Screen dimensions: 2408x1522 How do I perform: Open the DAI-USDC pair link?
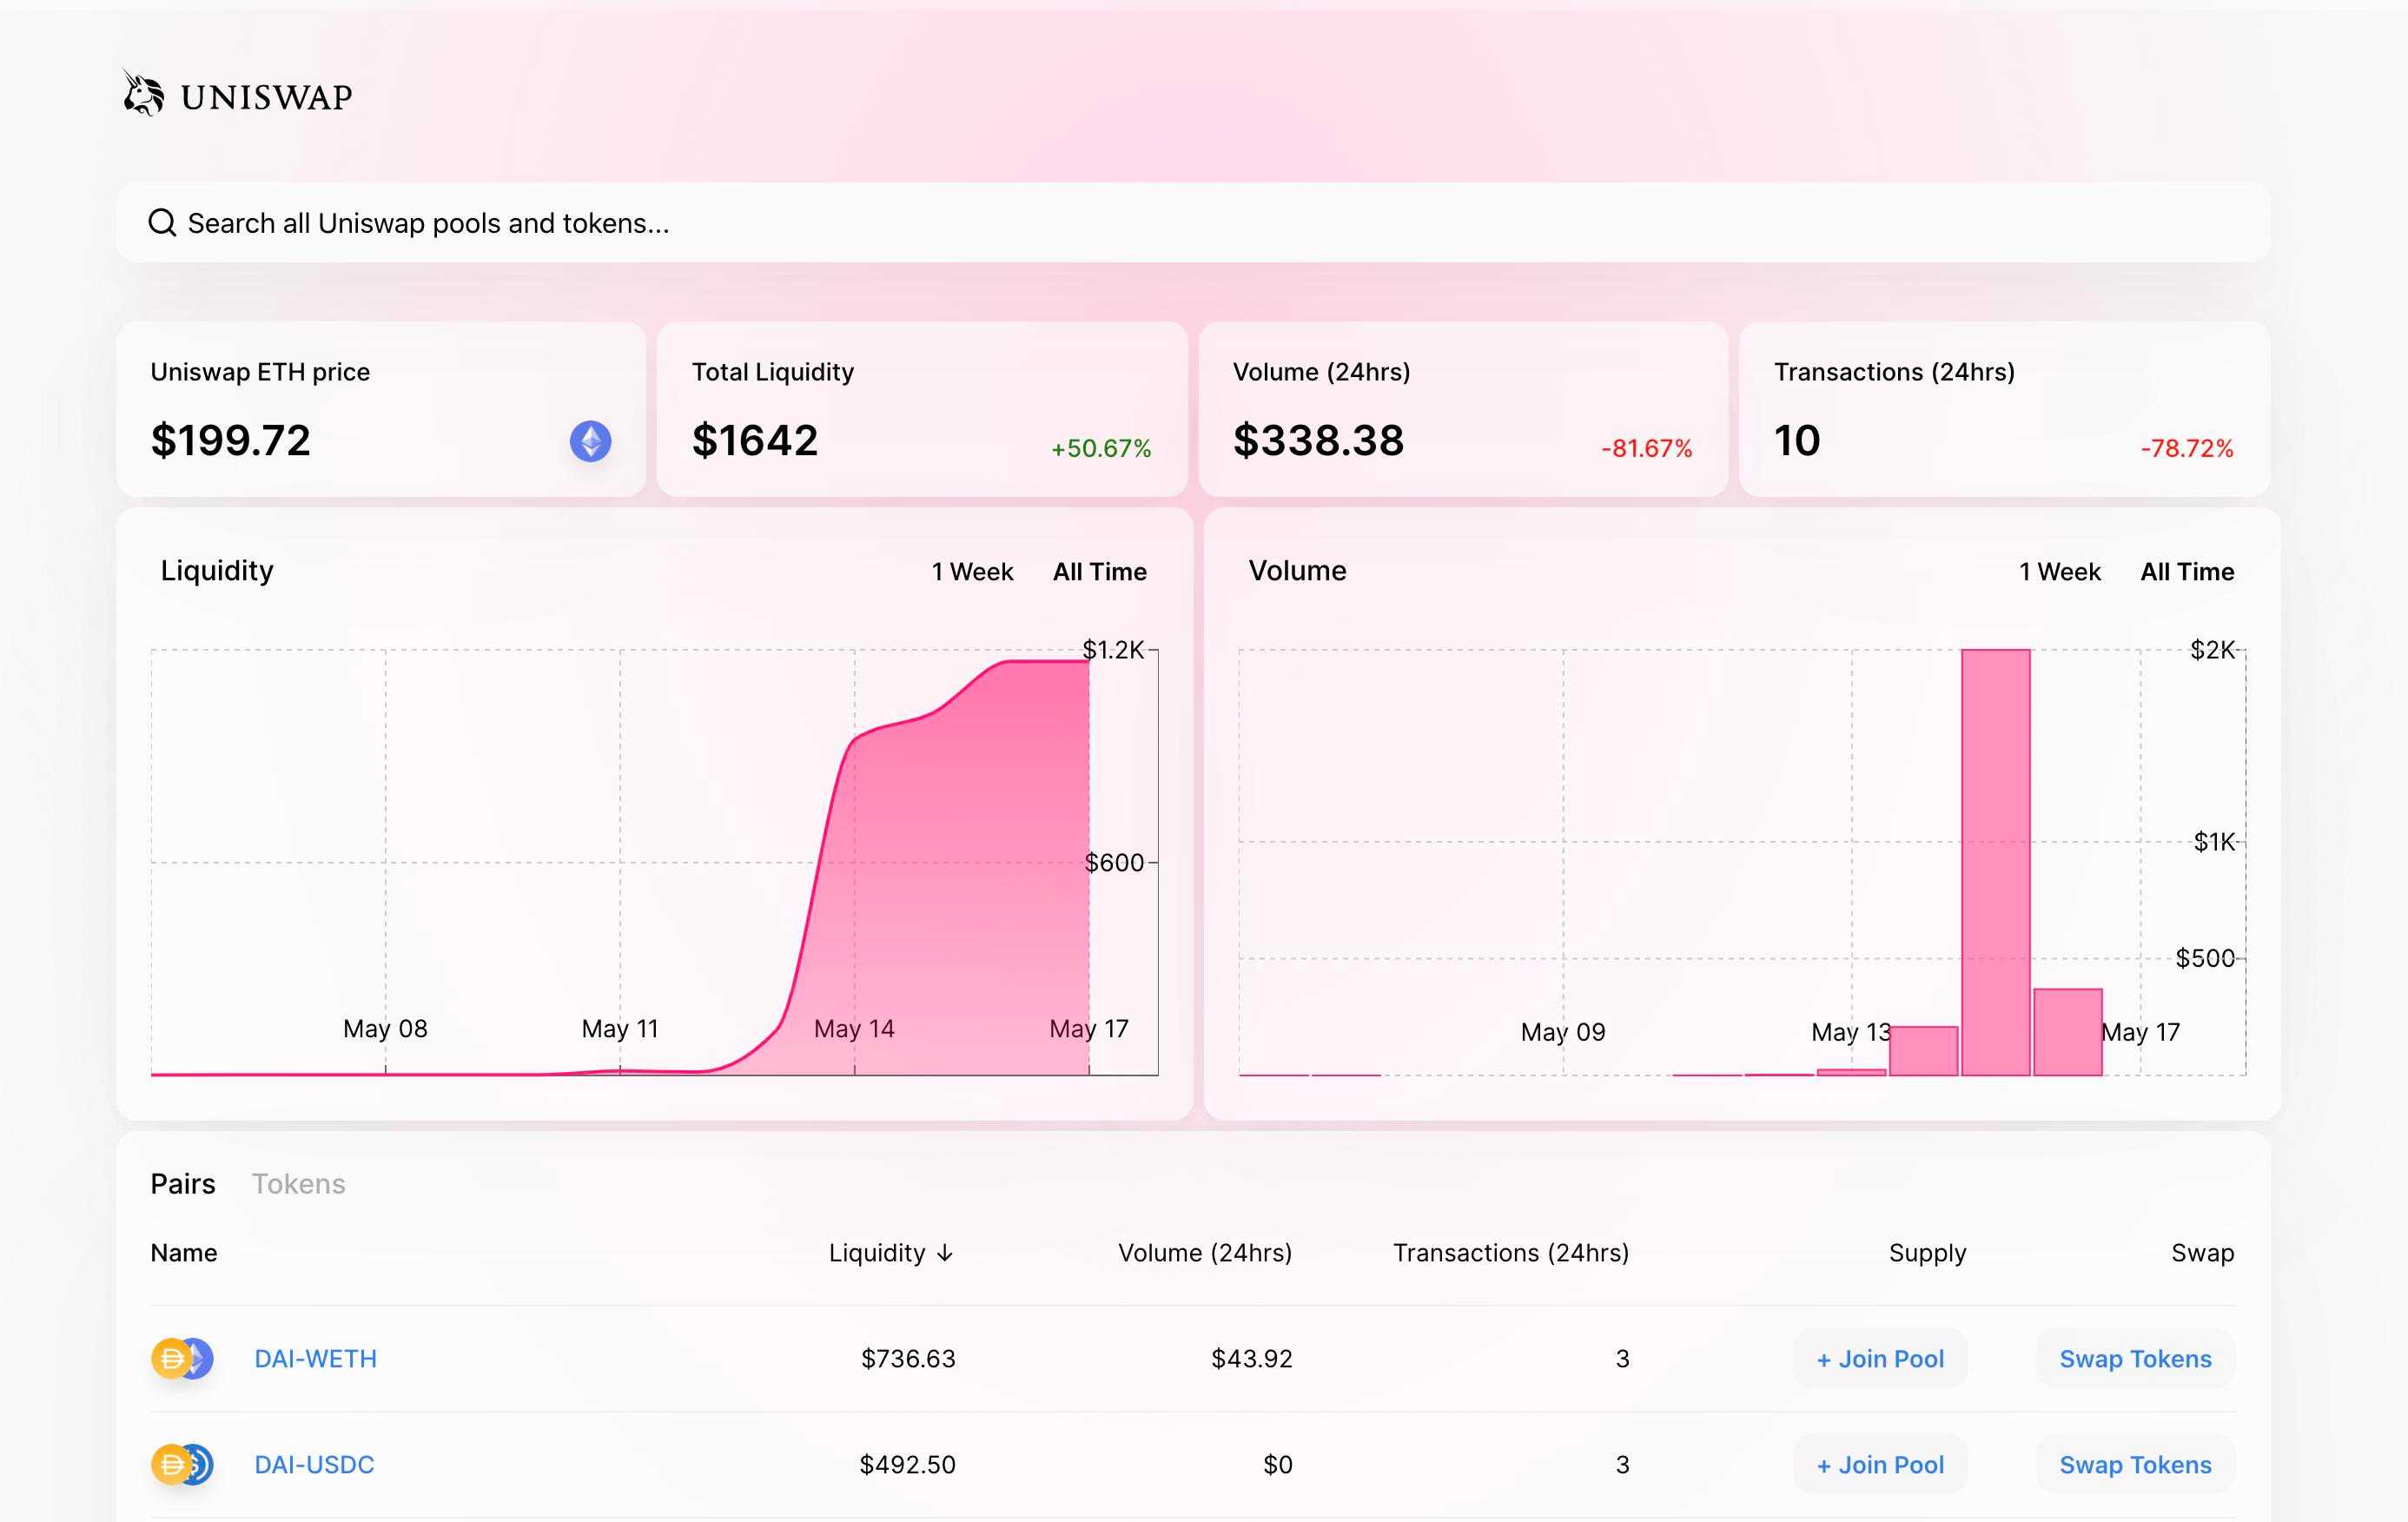(x=314, y=1464)
